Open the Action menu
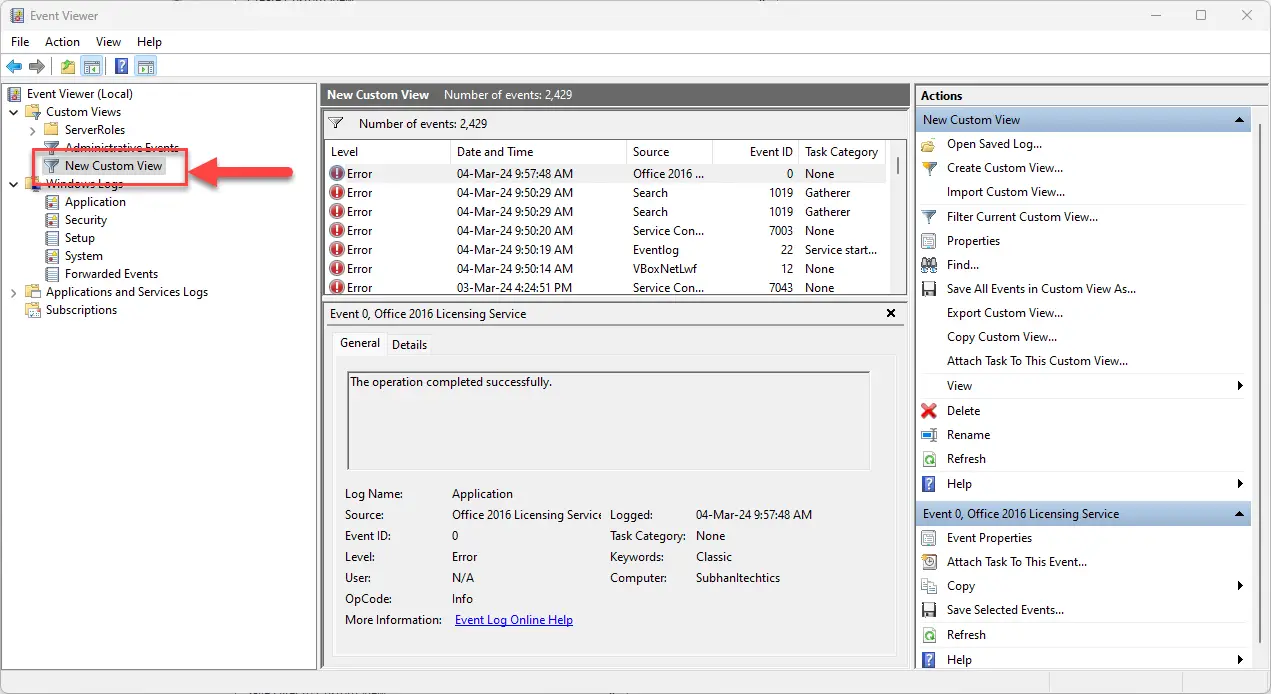Image resolution: width=1271 pixels, height=694 pixels. coord(62,42)
